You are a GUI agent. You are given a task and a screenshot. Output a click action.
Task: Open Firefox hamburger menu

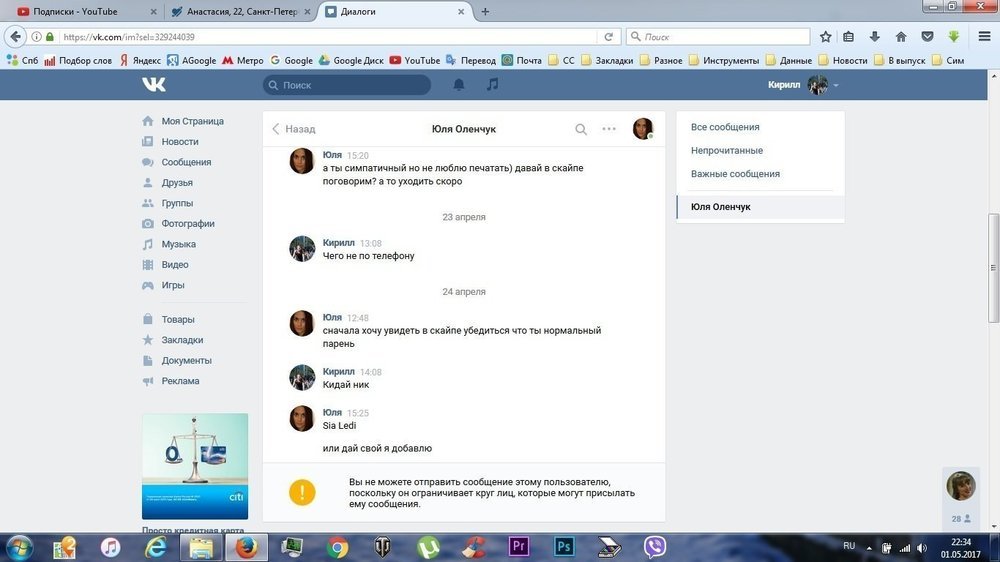pyautogui.click(x=984, y=37)
